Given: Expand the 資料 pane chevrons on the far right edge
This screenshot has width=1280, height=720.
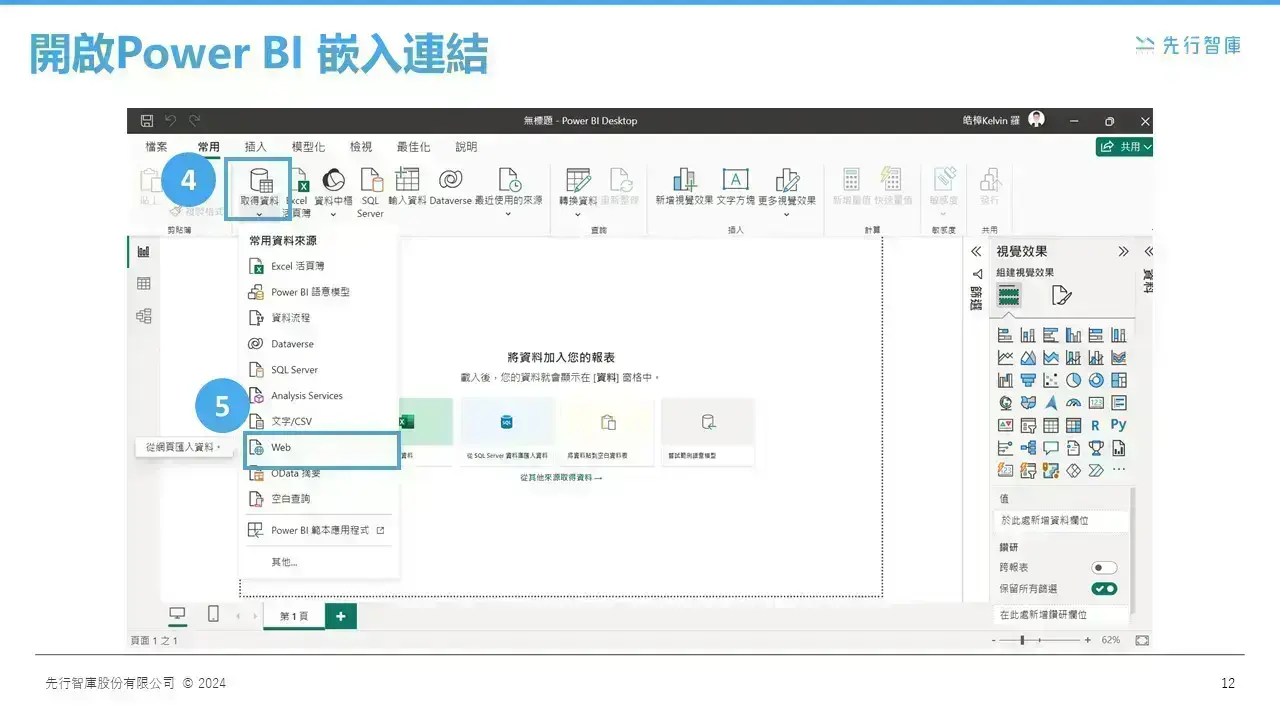Looking at the screenshot, I should pyautogui.click(x=1148, y=252).
